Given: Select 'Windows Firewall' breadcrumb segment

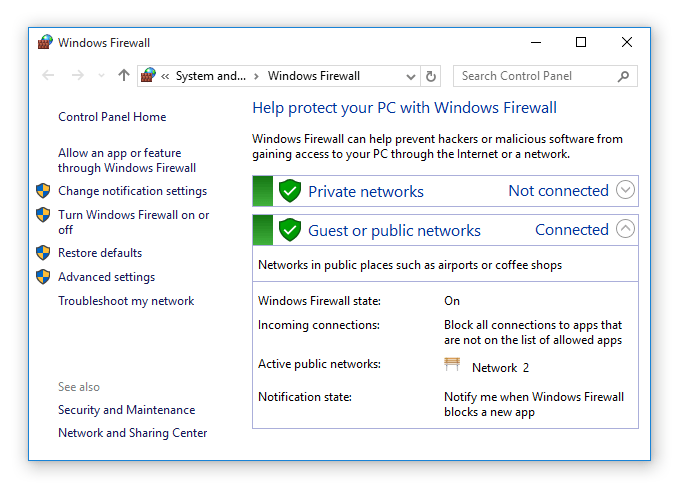Looking at the screenshot, I should click(314, 76).
